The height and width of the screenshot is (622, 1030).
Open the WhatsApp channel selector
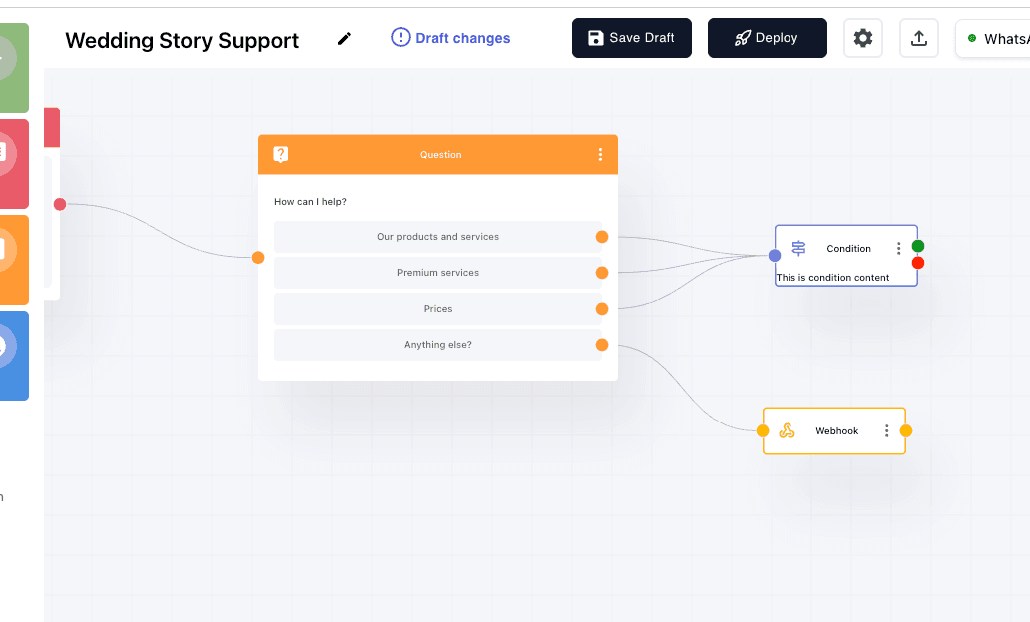click(x=993, y=39)
